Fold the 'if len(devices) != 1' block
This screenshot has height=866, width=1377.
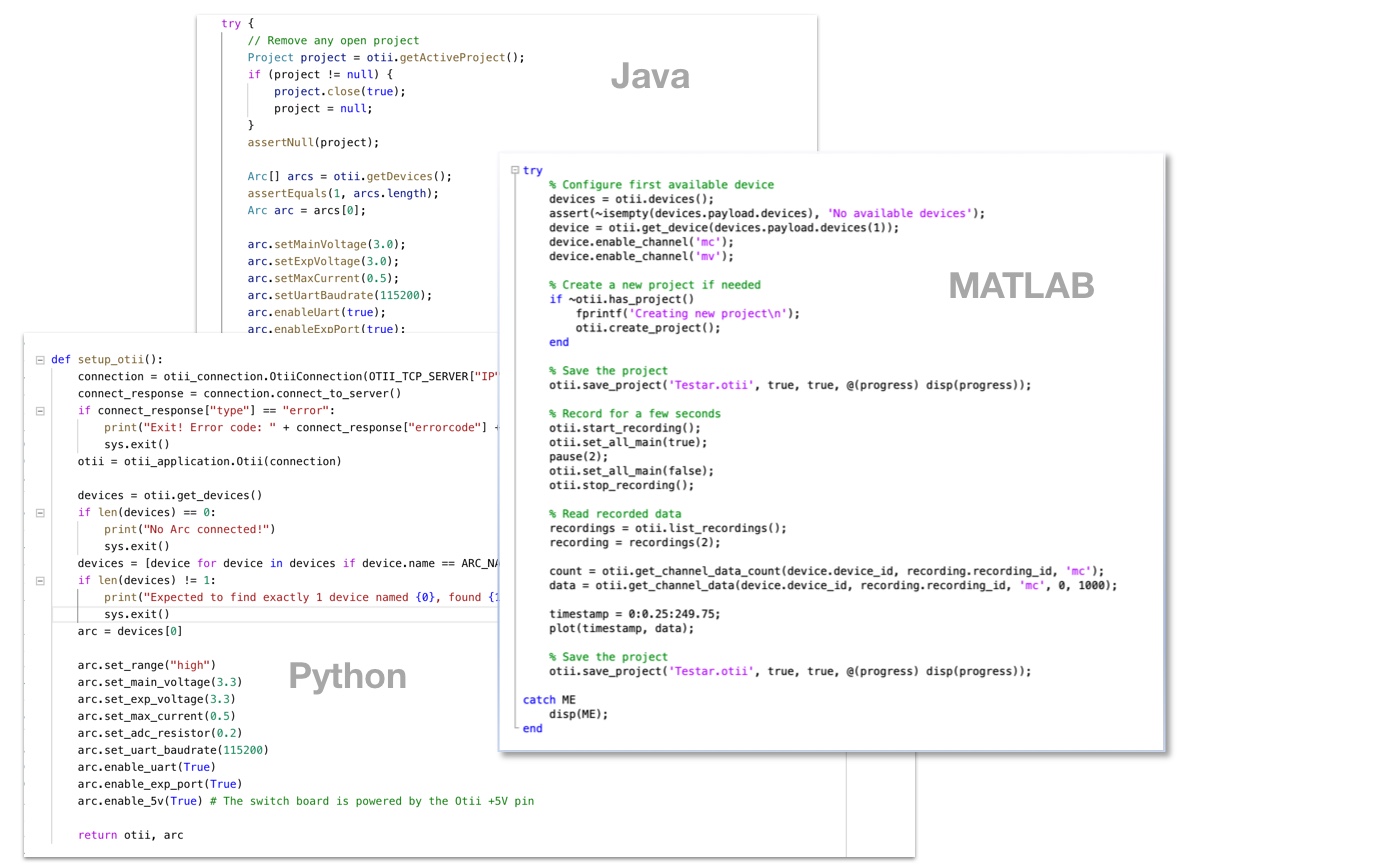[x=40, y=580]
